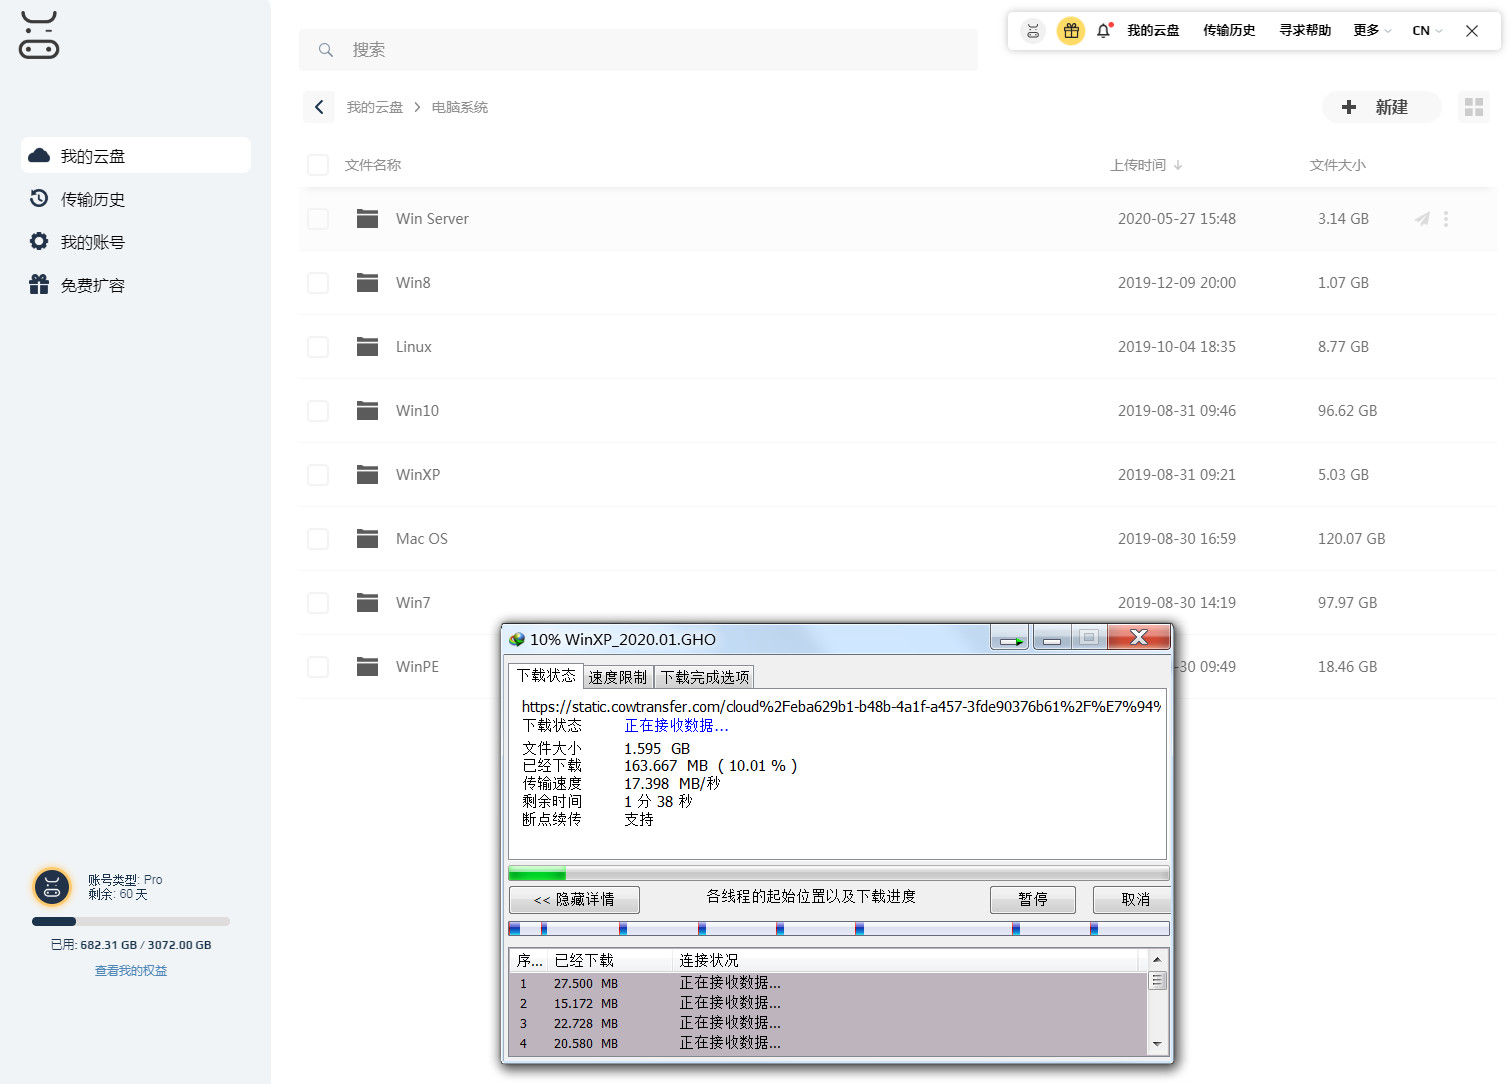Check the Mac OS row checkbox

click(x=318, y=539)
